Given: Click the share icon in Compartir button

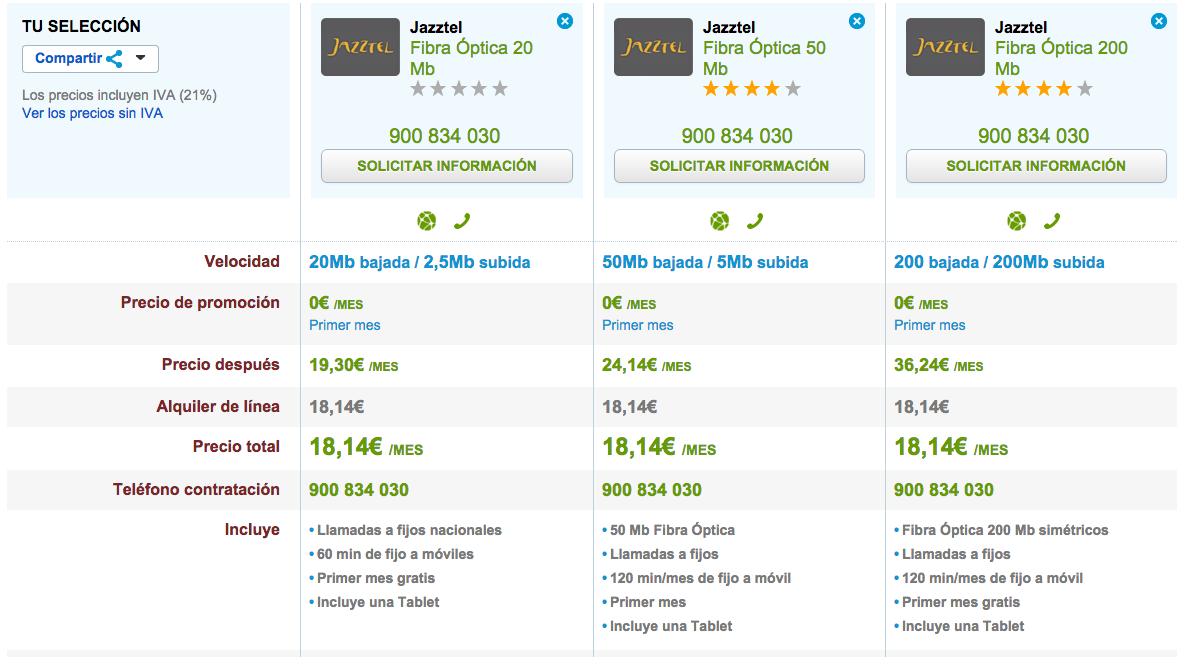Looking at the screenshot, I should click(115, 59).
